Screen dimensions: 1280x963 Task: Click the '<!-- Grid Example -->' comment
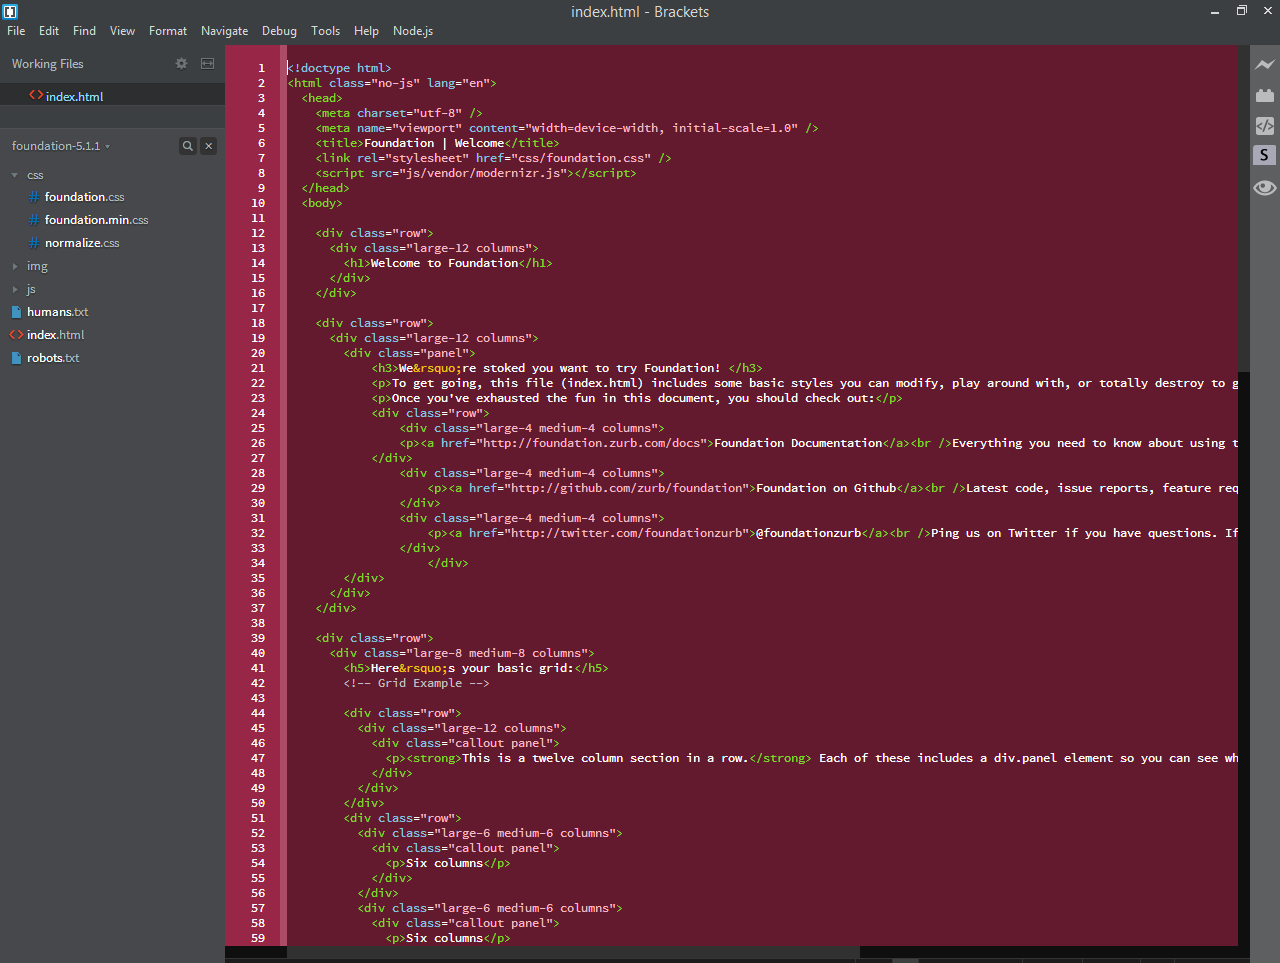click(x=417, y=683)
